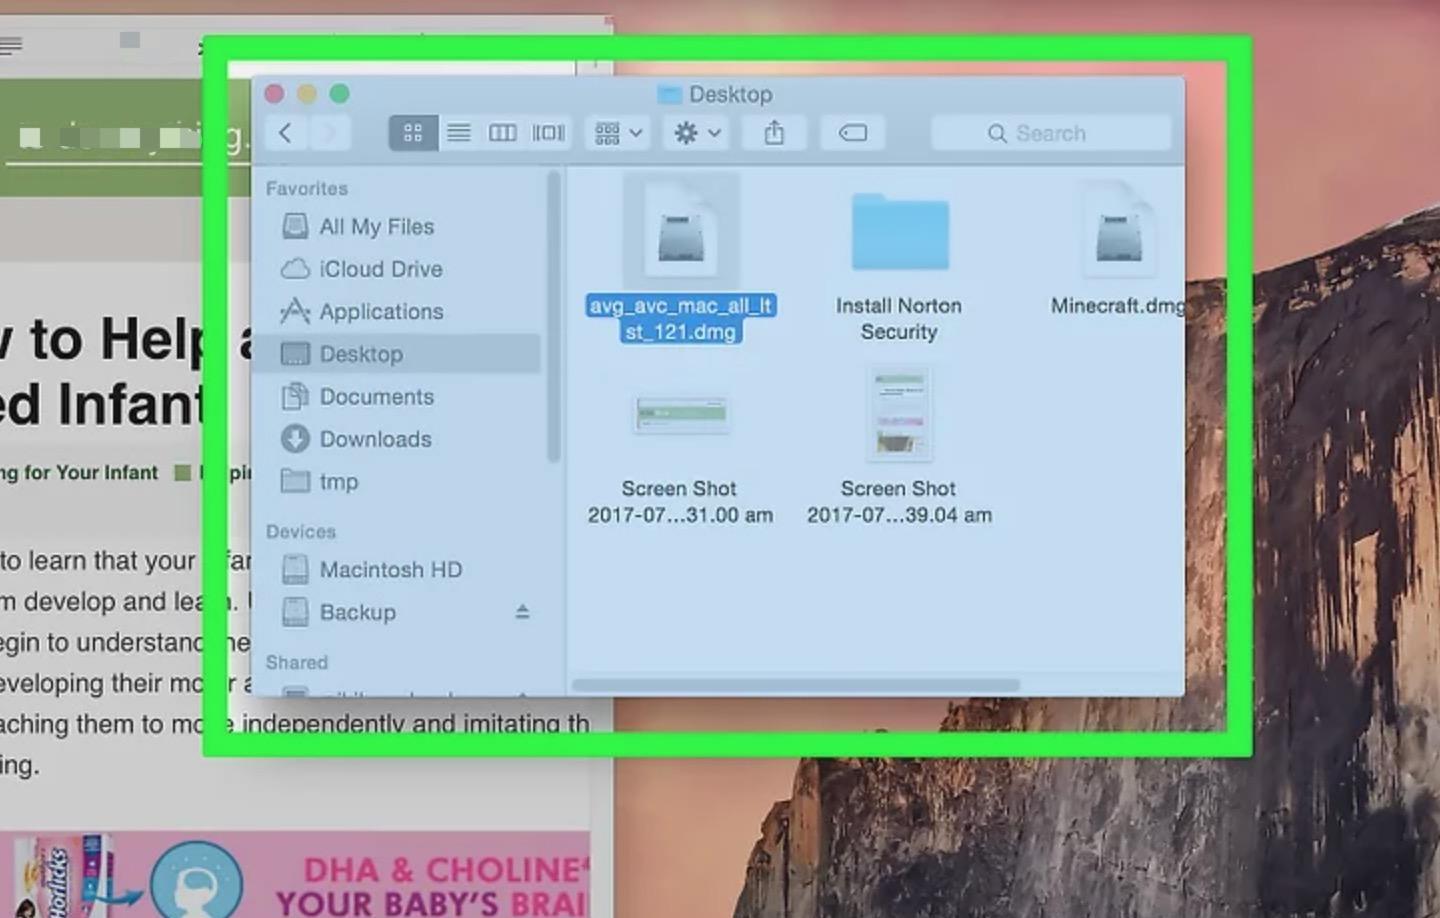Switch to icon view in Finder toolbar
Screen dimensions: 1440x918
click(412, 133)
